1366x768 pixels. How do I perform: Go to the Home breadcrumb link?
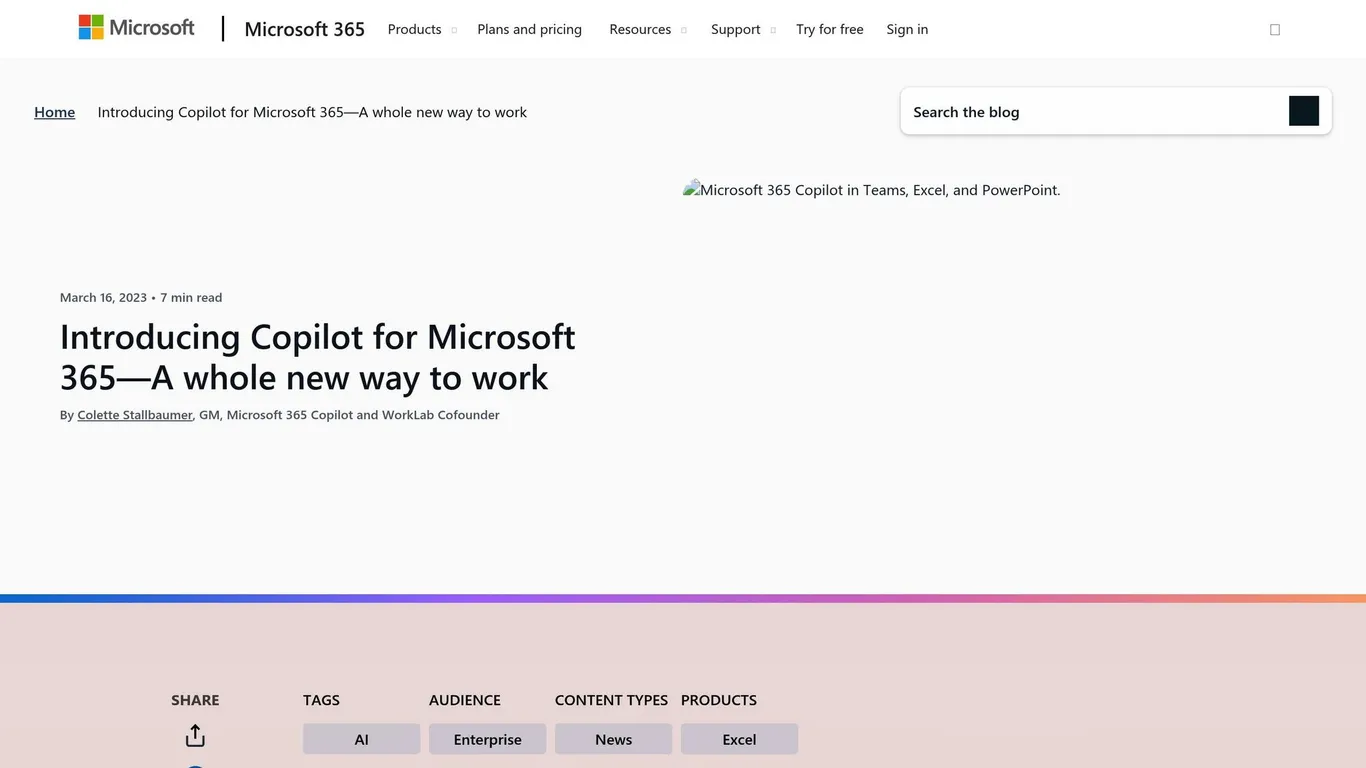coord(54,112)
